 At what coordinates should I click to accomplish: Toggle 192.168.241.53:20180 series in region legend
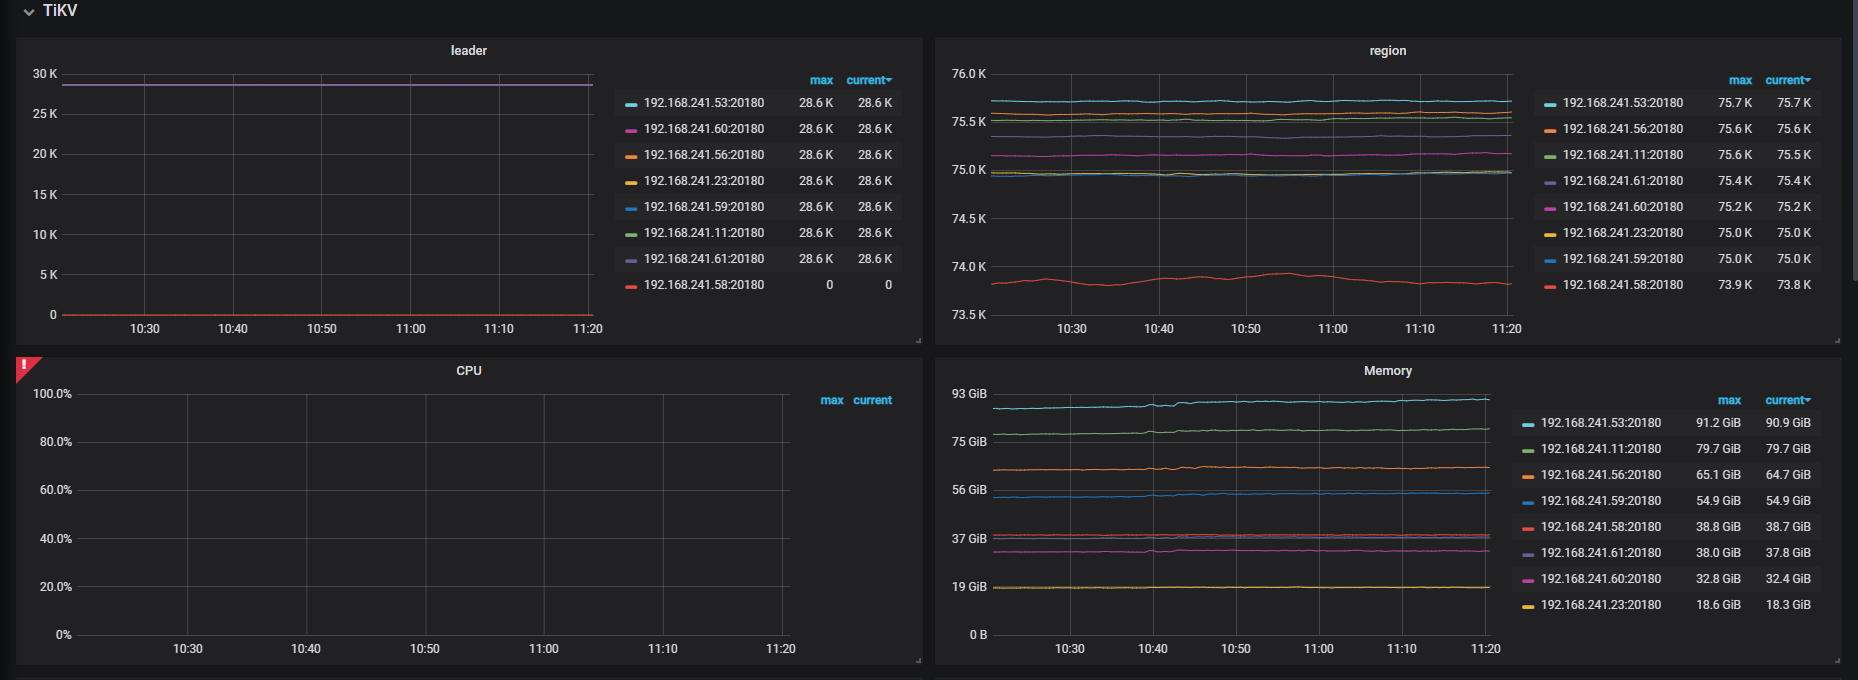[x=1623, y=103]
